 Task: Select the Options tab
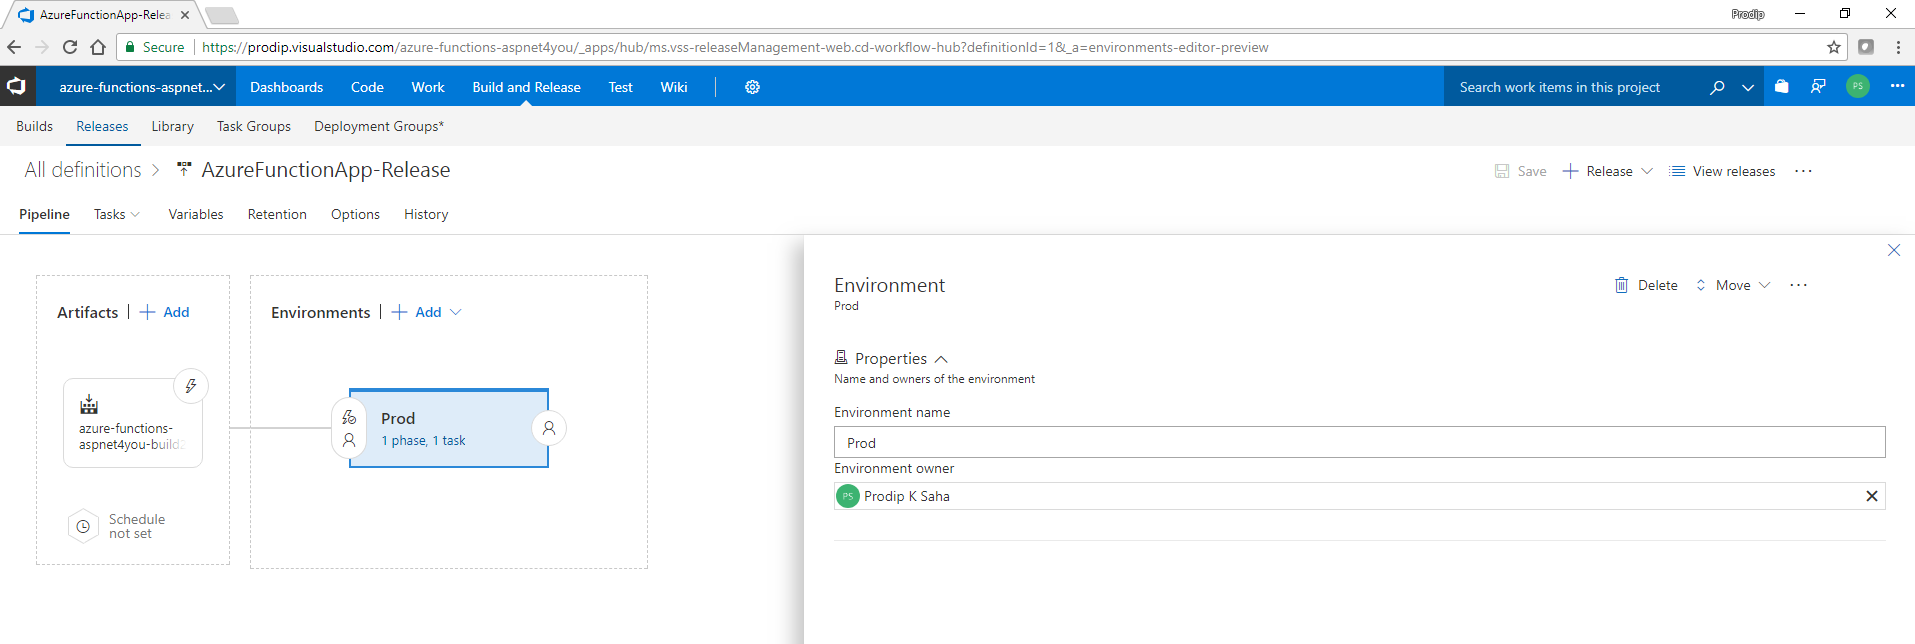pos(355,214)
